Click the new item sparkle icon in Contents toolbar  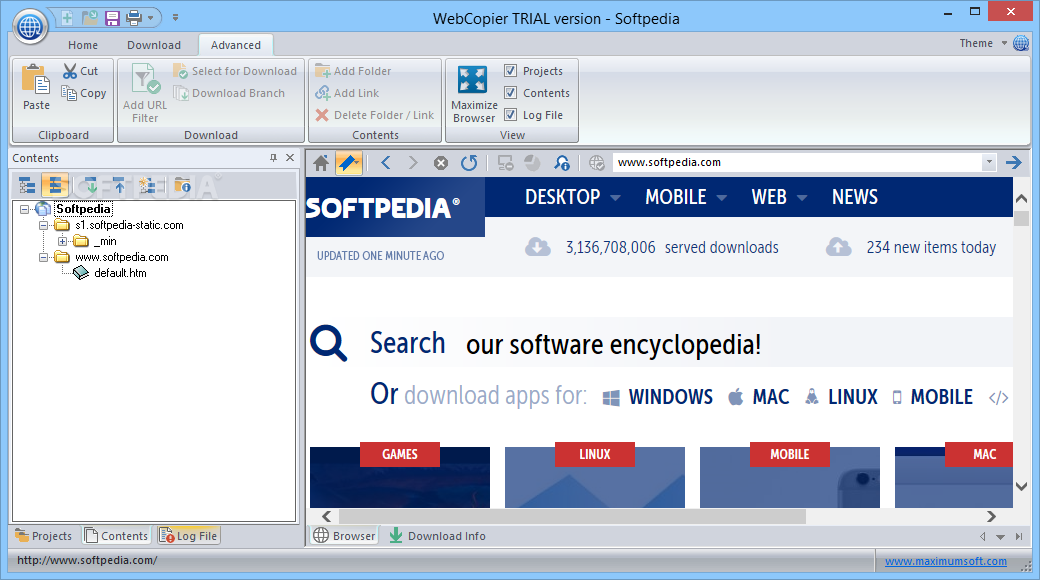(x=147, y=185)
